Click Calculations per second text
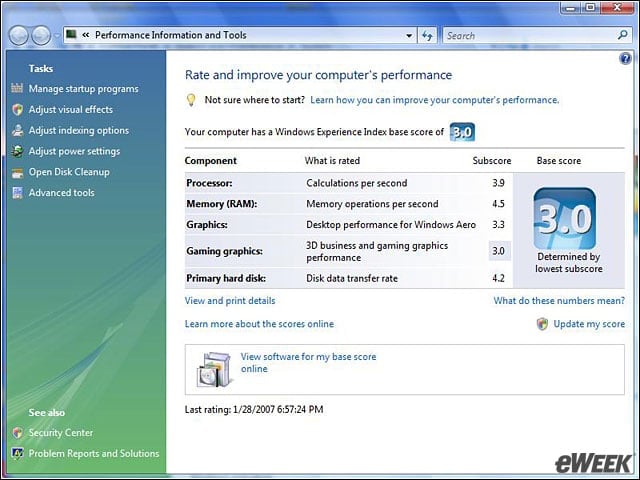The height and width of the screenshot is (480, 640). click(x=357, y=183)
